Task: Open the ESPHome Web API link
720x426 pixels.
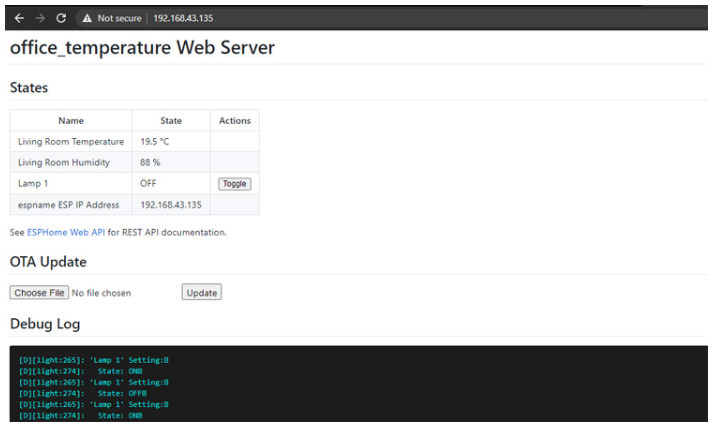Action: click(x=66, y=232)
